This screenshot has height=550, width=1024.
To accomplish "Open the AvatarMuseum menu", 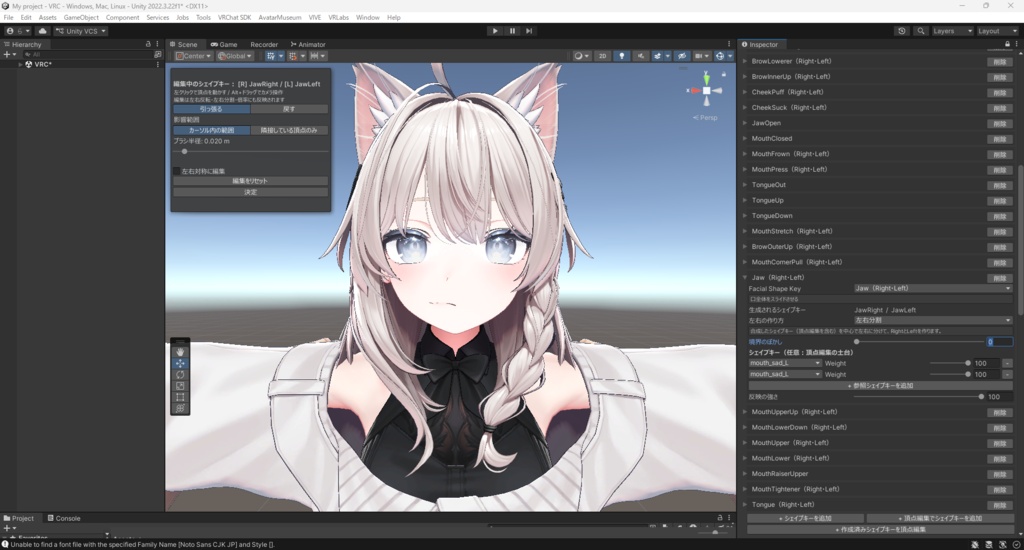I will tap(280, 18).
